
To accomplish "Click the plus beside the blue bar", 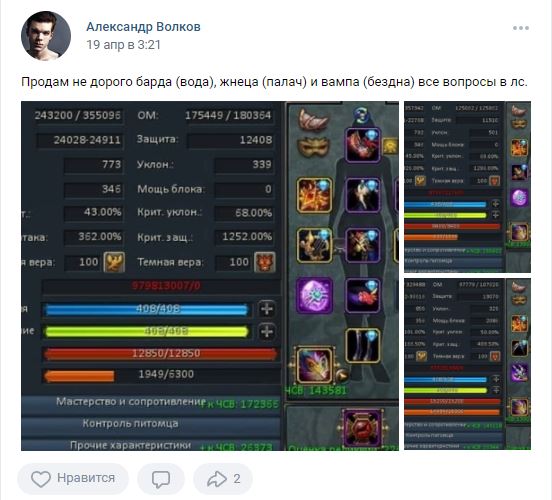I will pos(266,309).
